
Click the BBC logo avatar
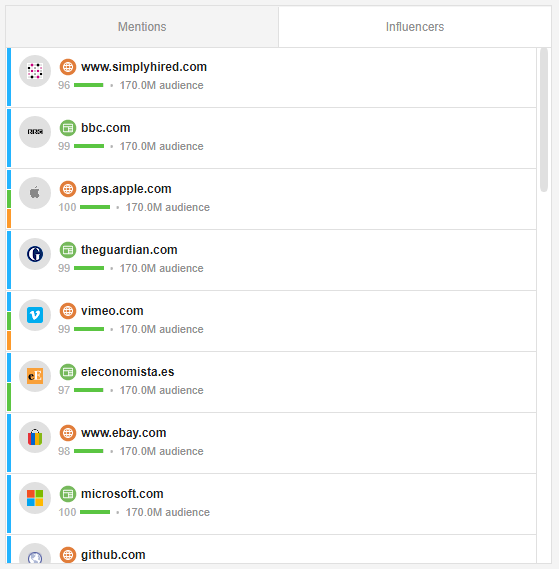(35, 132)
